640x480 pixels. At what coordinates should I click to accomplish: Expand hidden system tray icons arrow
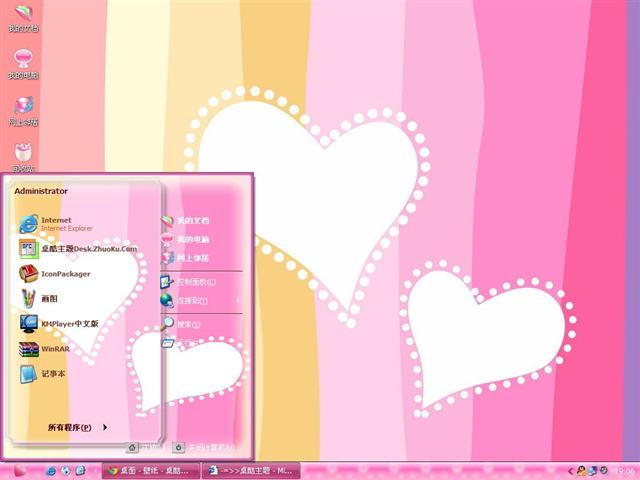click(x=571, y=471)
